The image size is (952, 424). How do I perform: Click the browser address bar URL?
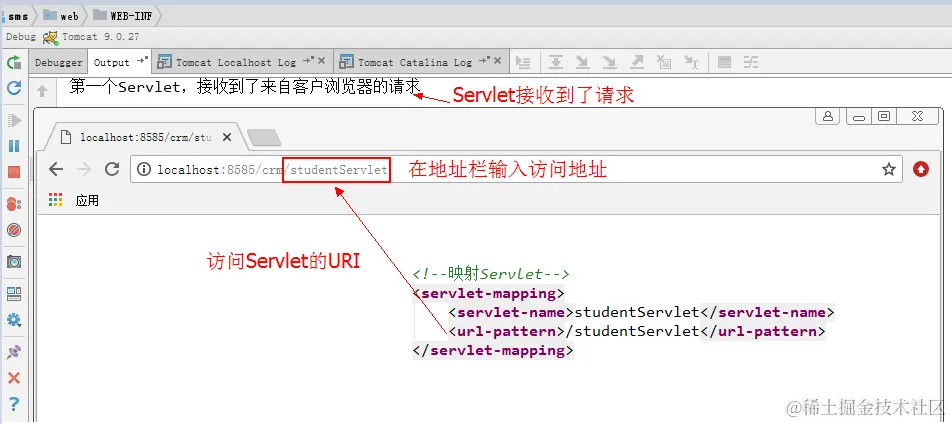pos(272,170)
